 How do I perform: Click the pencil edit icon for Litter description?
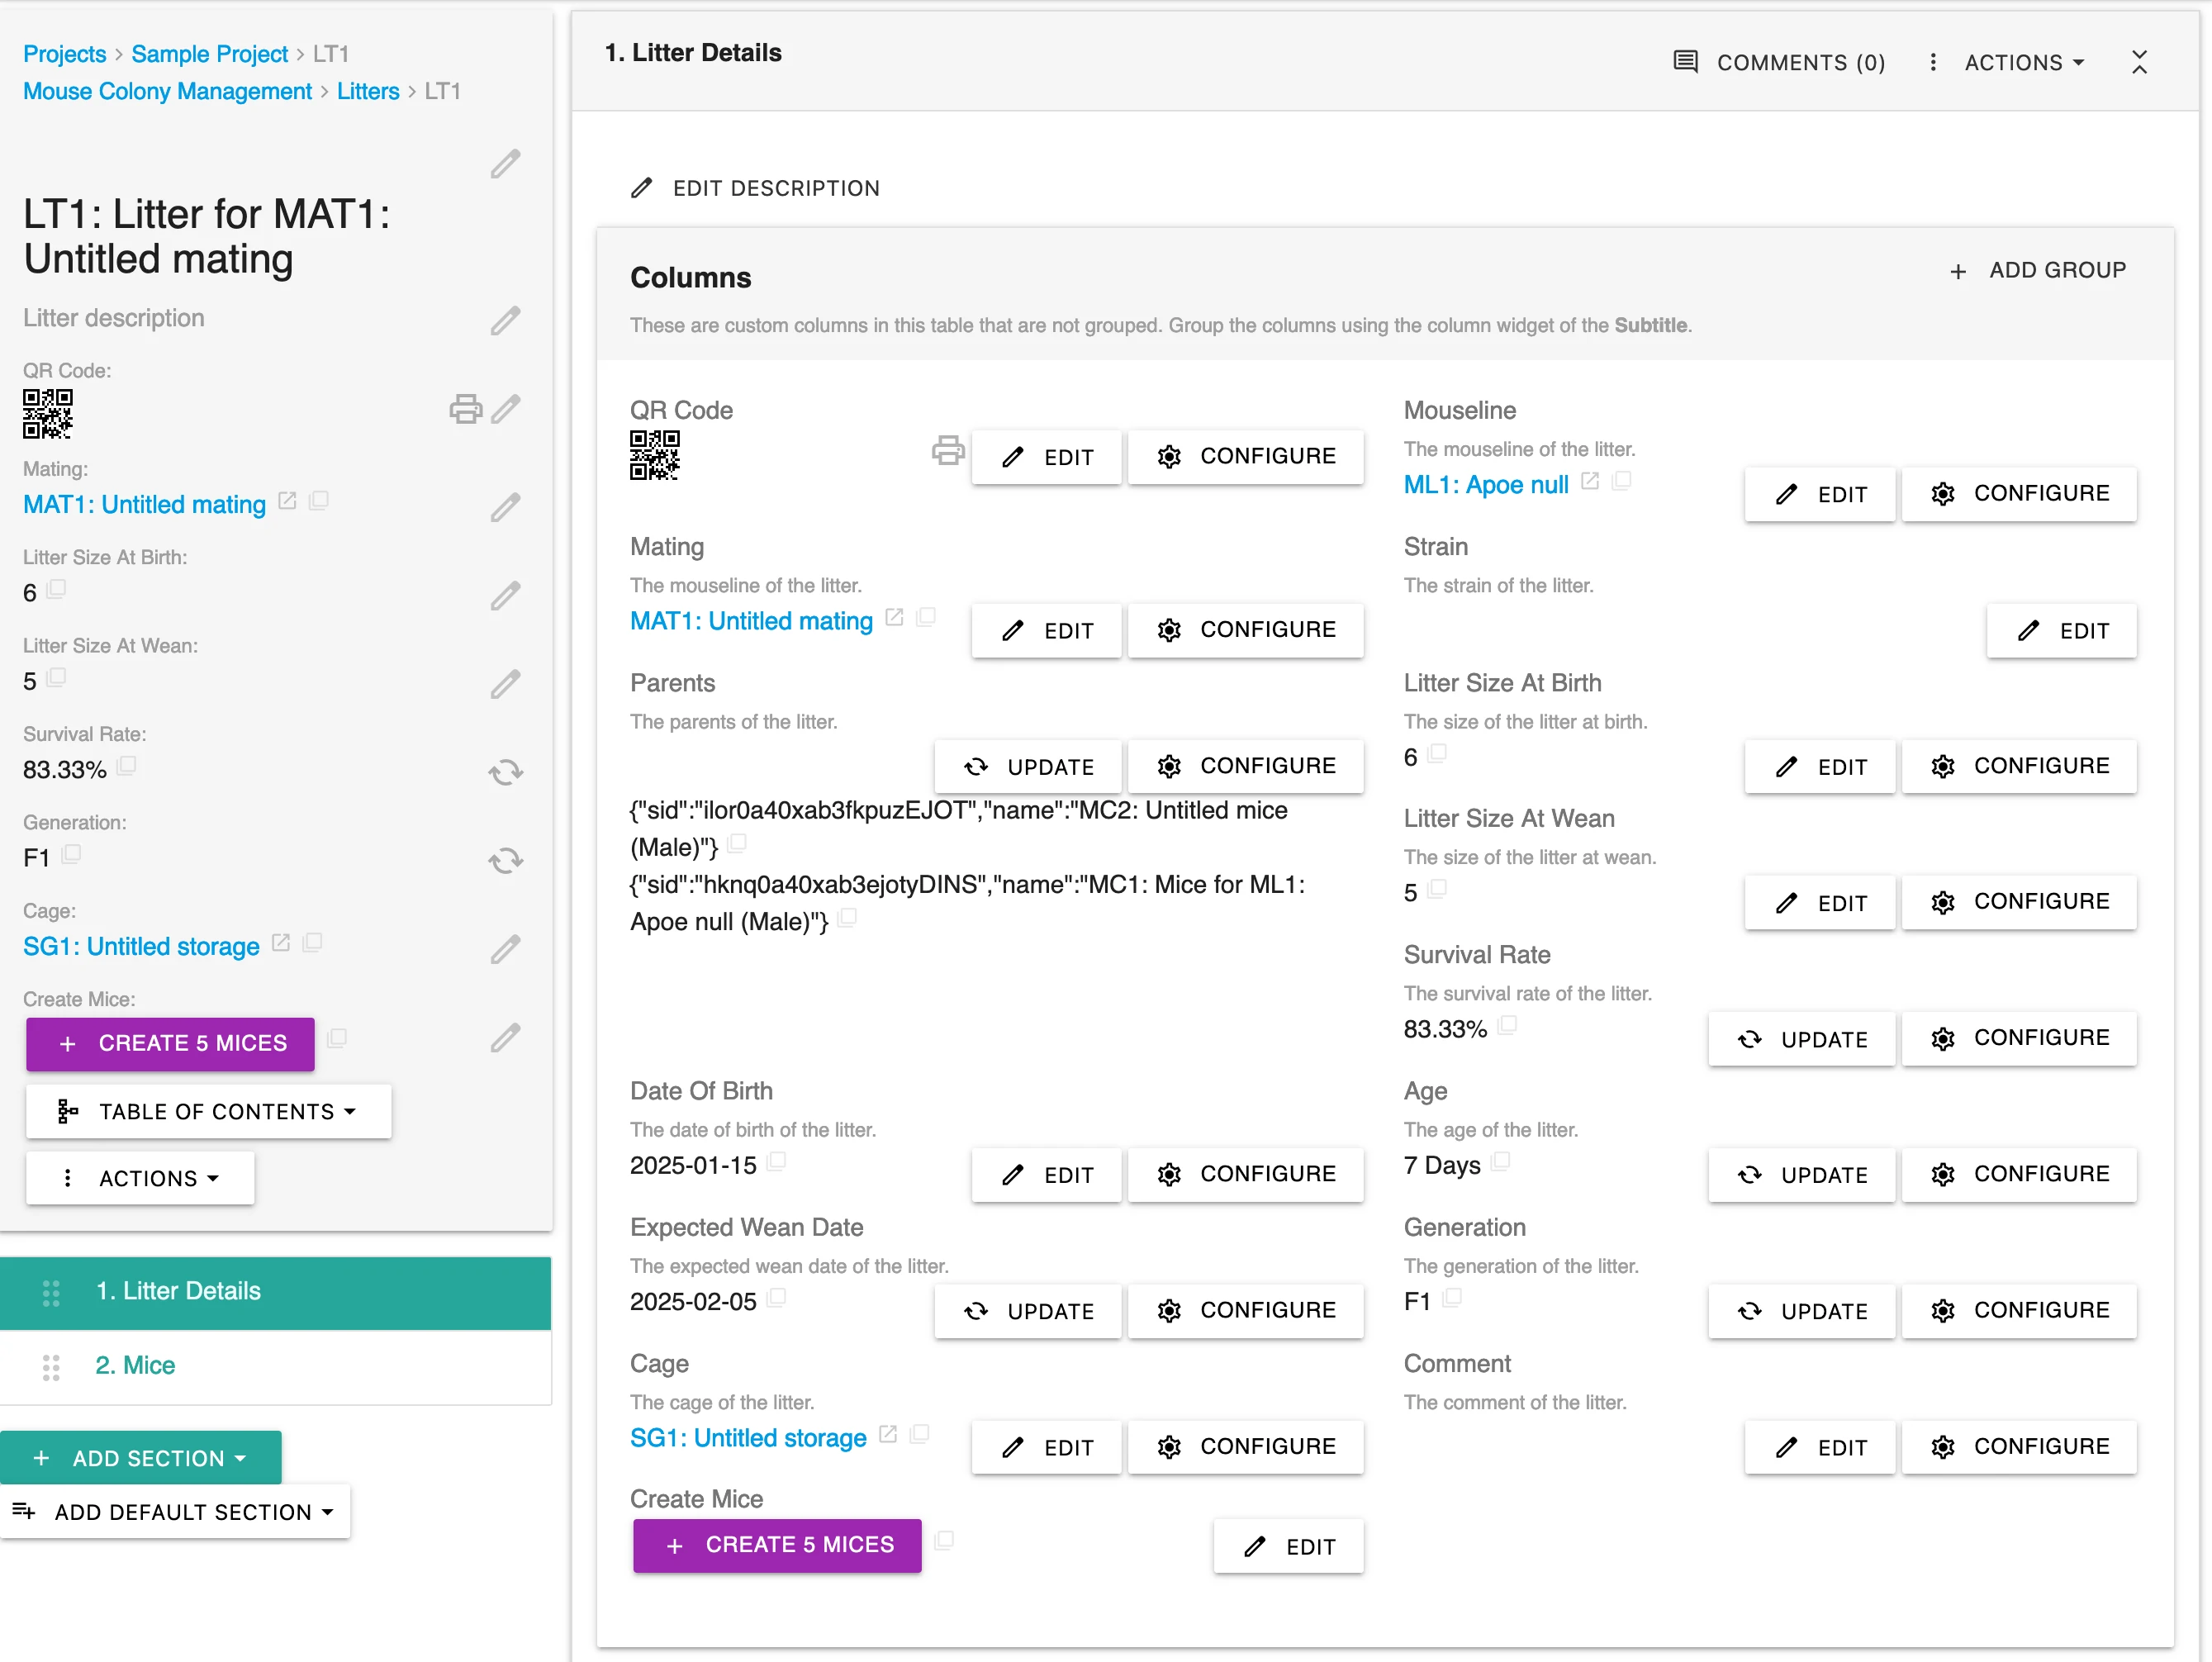click(x=508, y=320)
